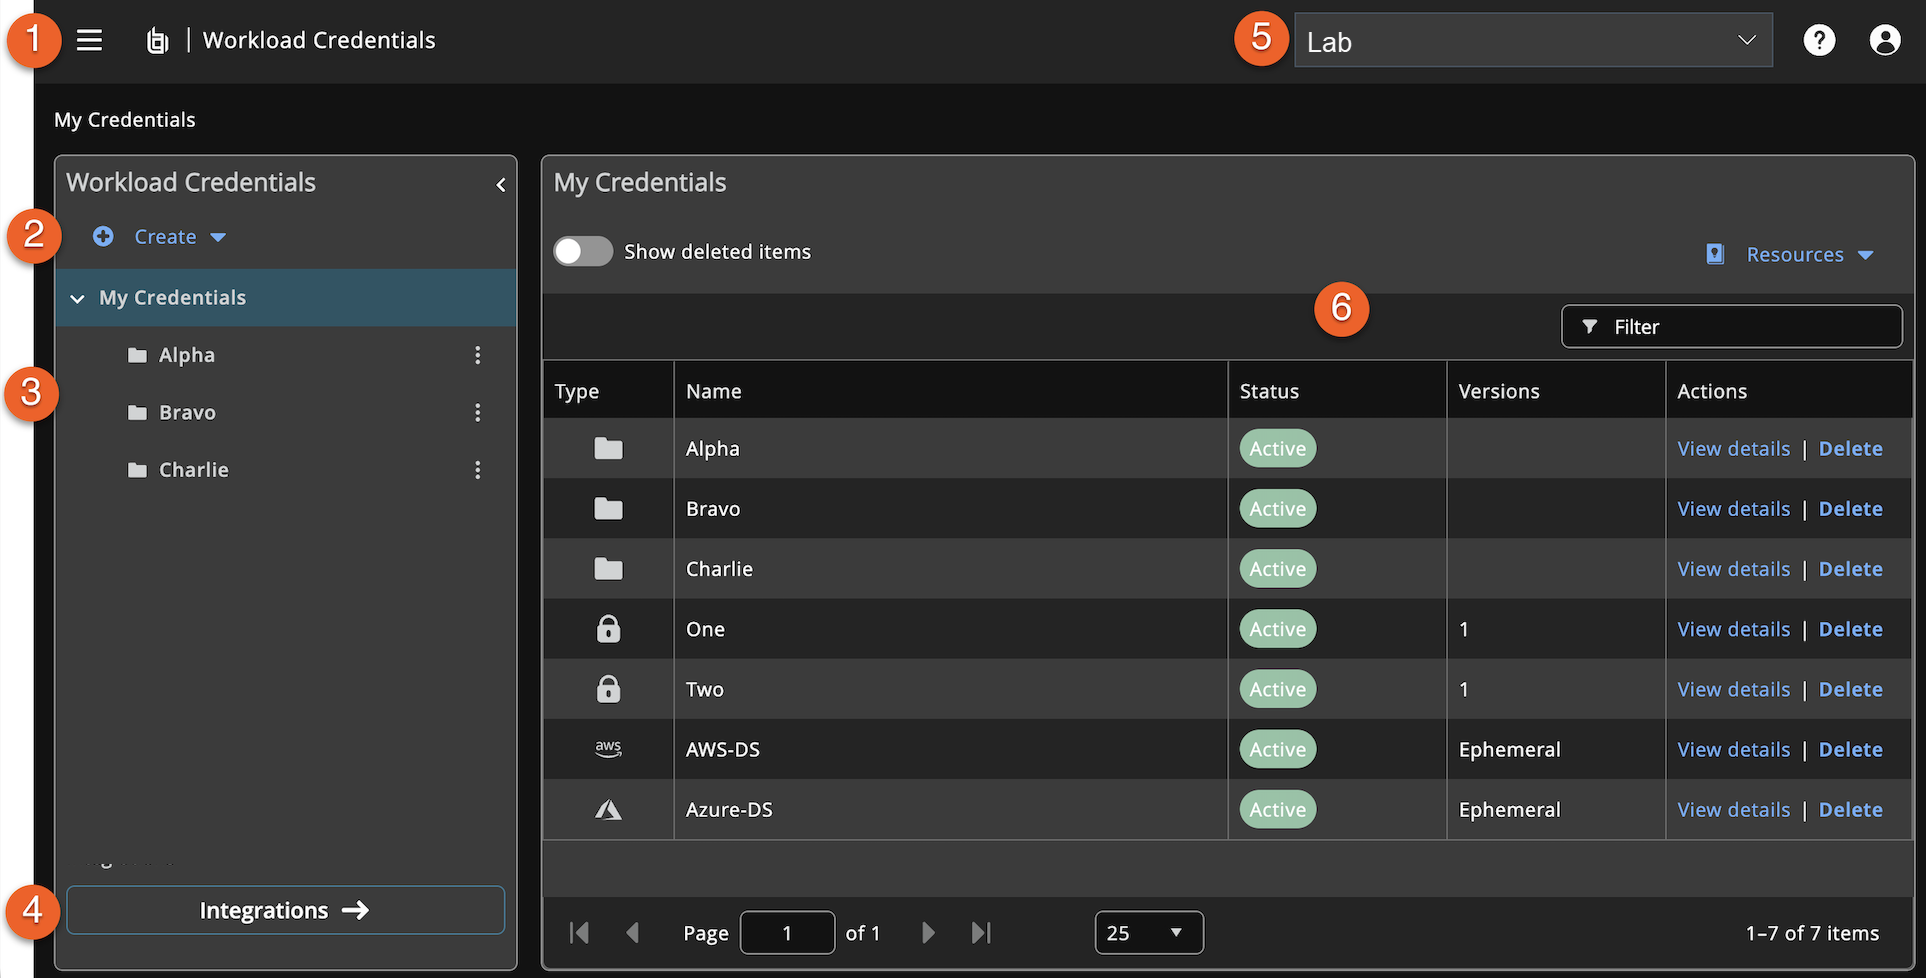Open the Bravo folder options kebab menu

(478, 412)
